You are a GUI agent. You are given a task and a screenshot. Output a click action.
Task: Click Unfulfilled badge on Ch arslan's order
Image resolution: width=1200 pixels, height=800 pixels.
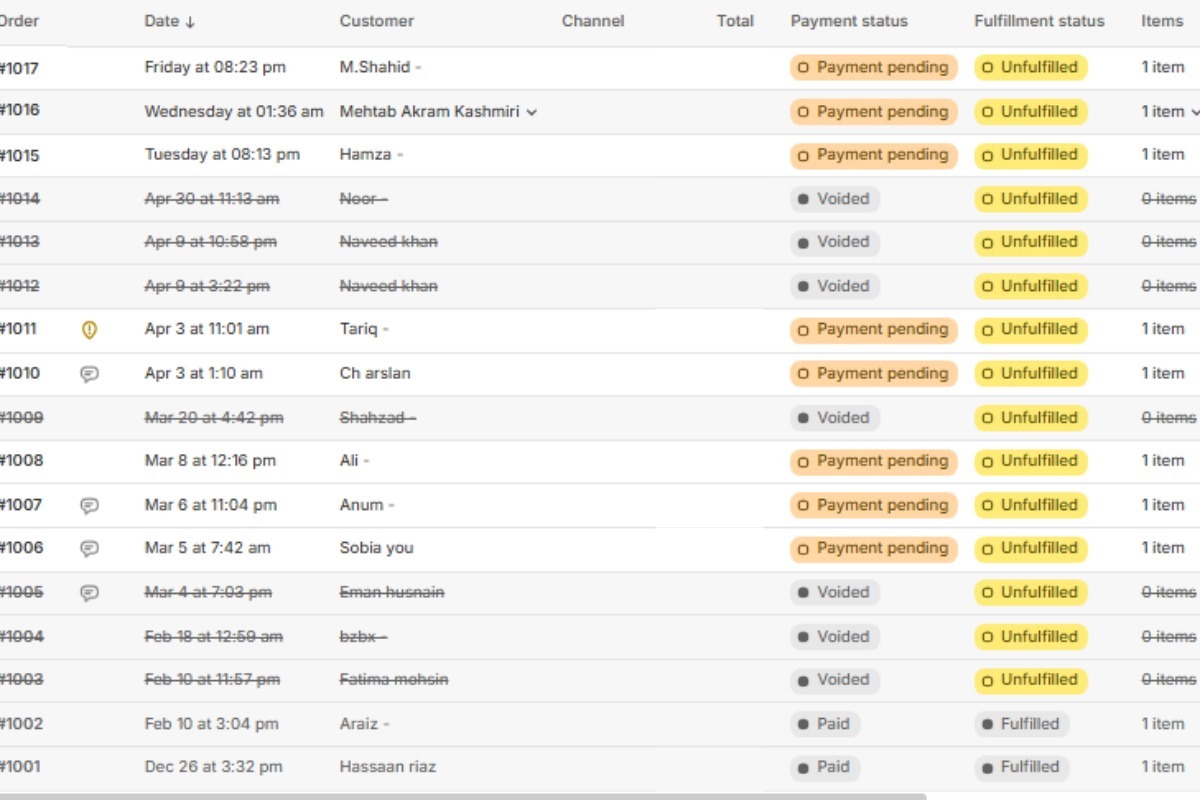click(x=1030, y=373)
